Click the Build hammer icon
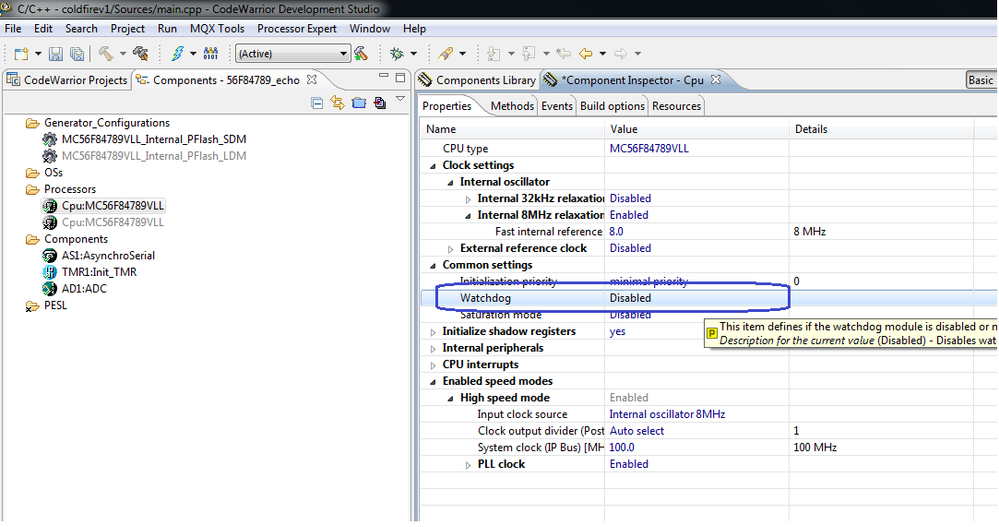Viewport: 999px width, 527px height. point(106,54)
